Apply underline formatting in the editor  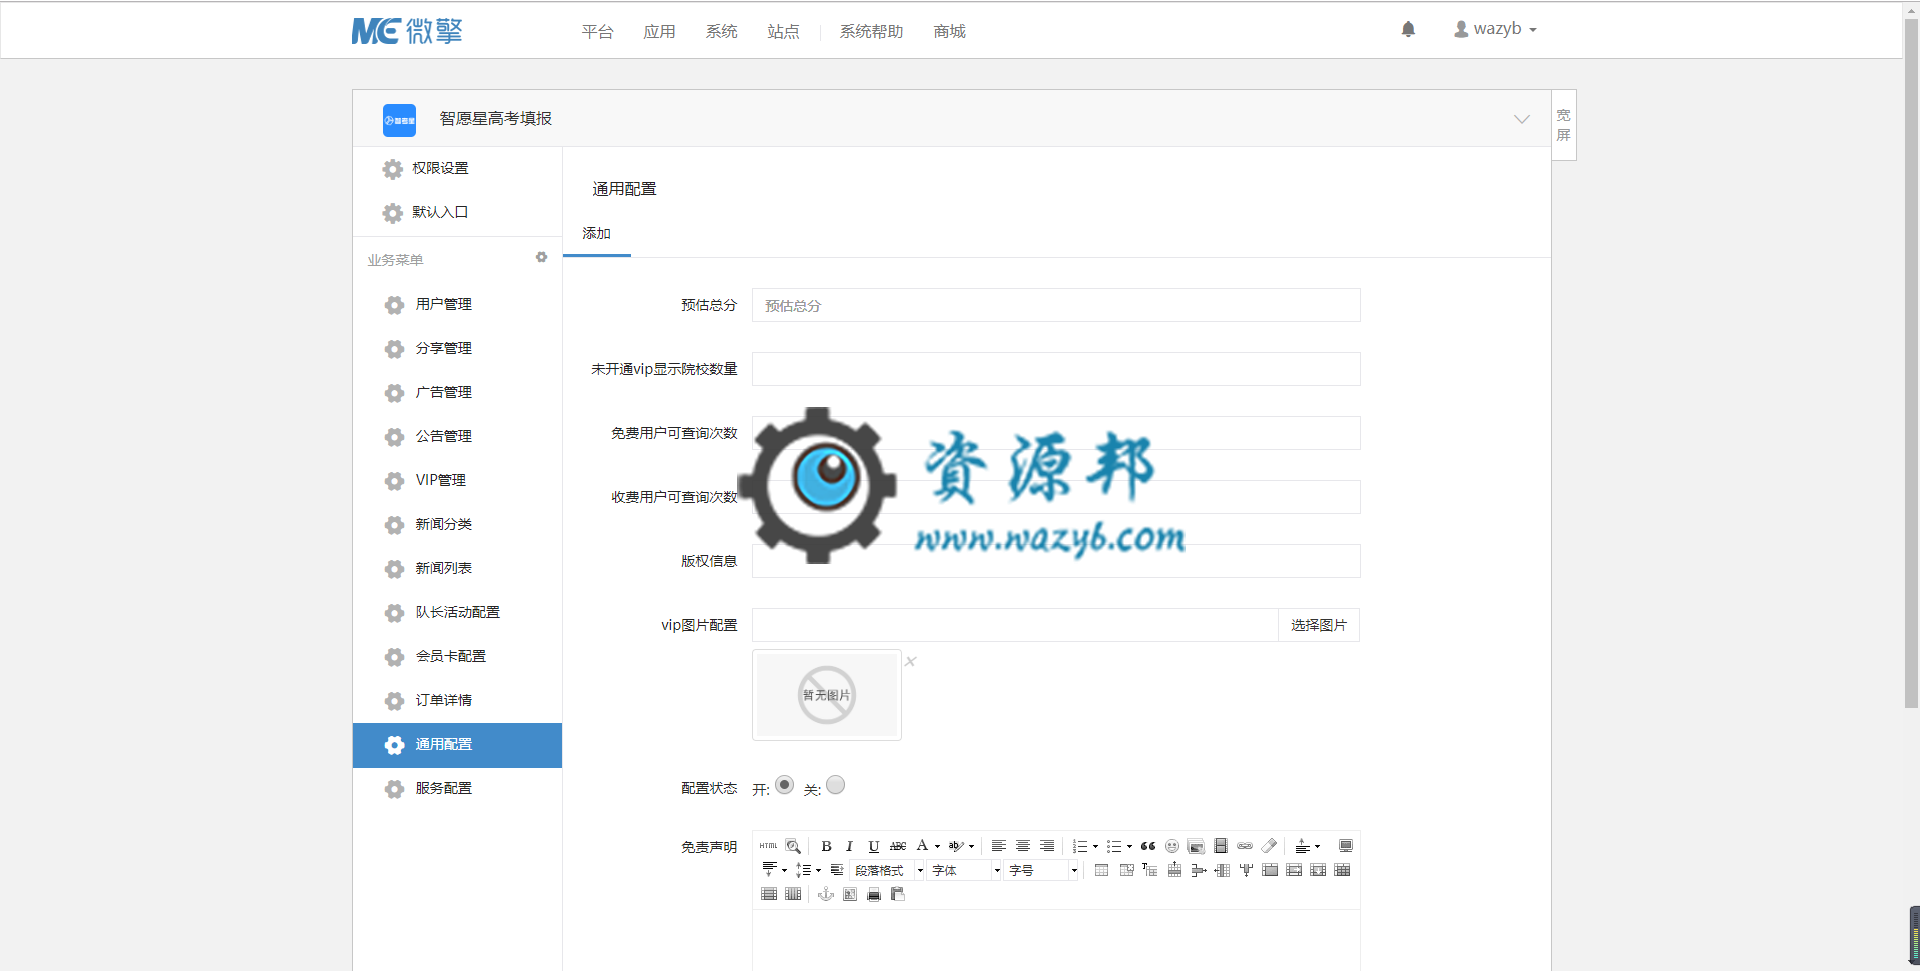pyautogui.click(x=874, y=846)
